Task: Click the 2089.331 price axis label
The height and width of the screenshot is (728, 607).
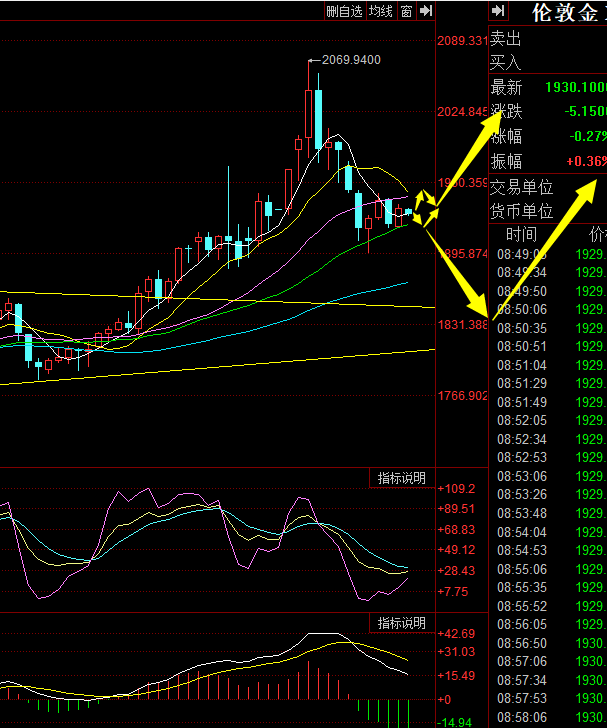Action: pos(463,41)
